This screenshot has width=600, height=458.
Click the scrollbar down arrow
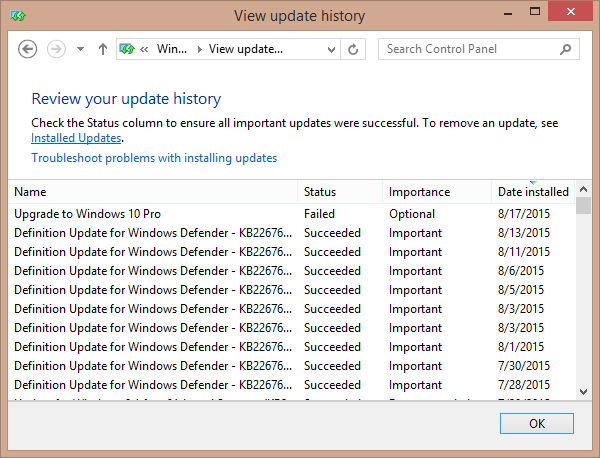tap(583, 392)
